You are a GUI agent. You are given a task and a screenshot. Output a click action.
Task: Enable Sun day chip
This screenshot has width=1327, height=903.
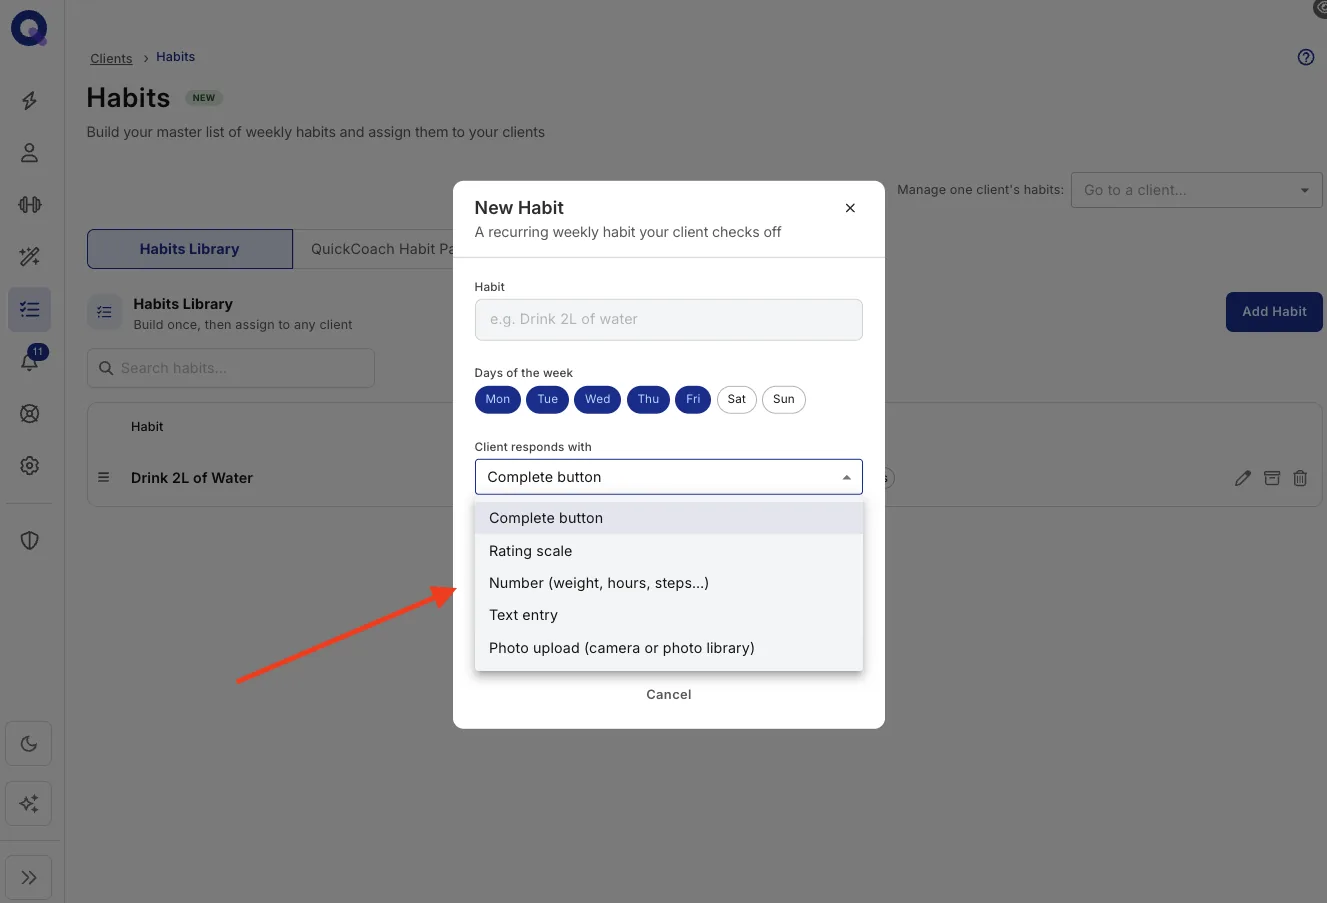pos(784,399)
